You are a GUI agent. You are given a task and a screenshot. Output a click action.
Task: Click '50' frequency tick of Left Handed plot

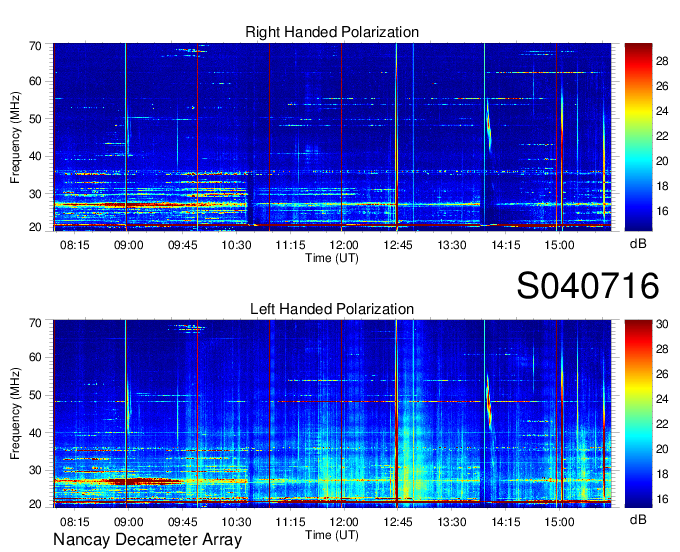pyautogui.click(x=35, y=395)
